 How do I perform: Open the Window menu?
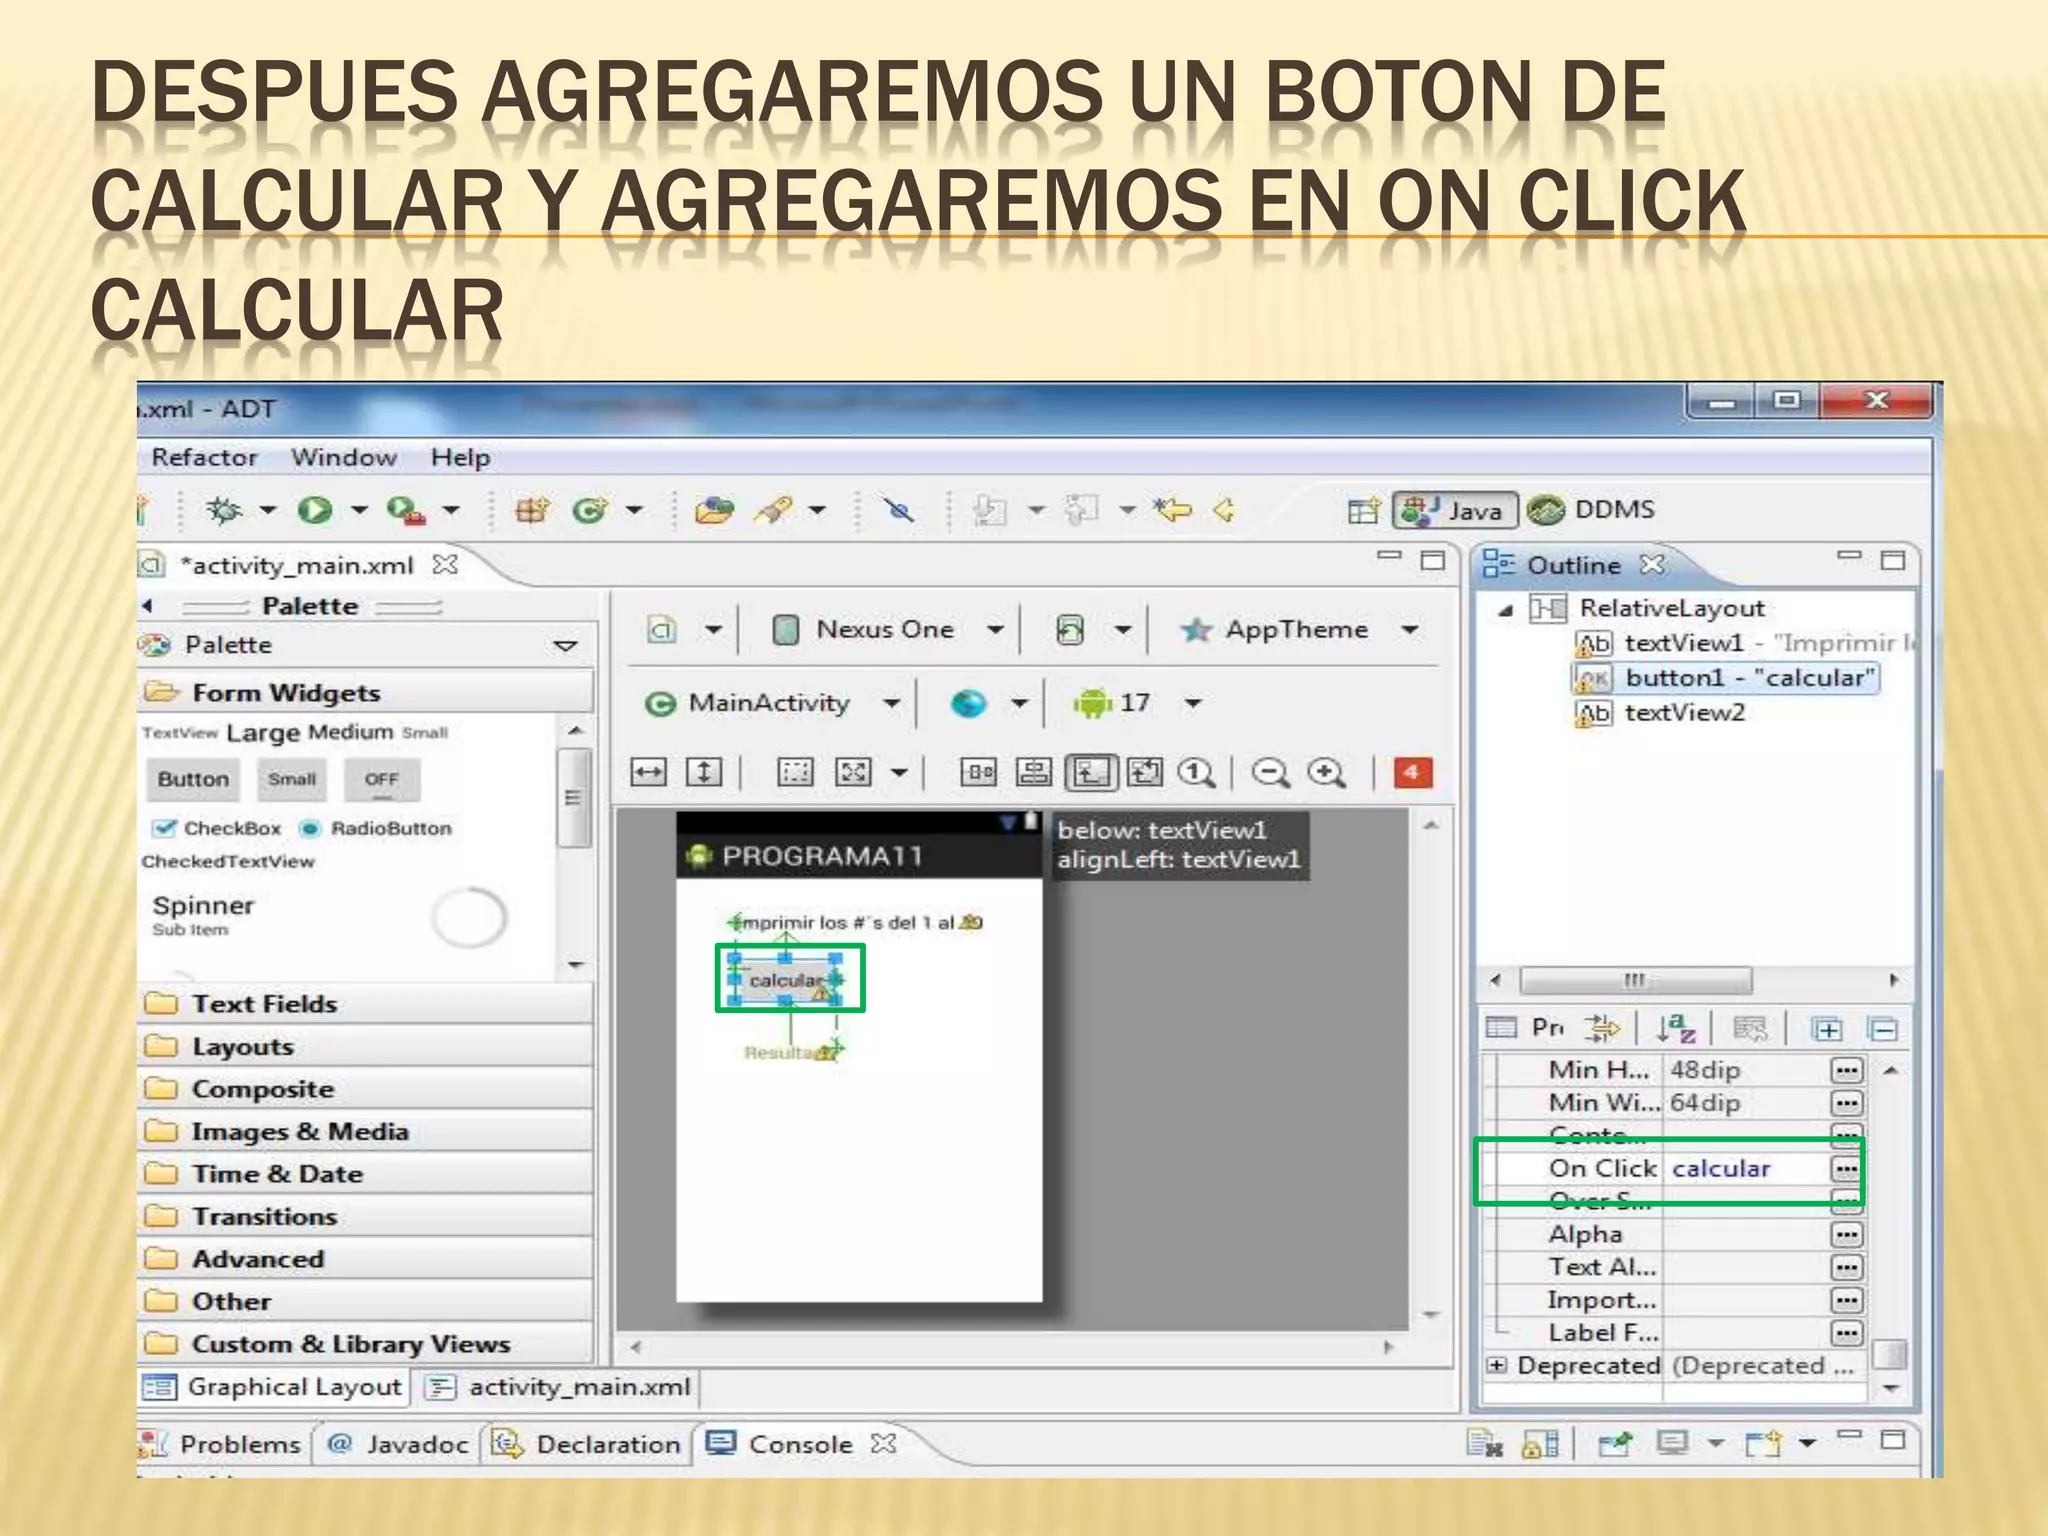(x=344, y=458)
